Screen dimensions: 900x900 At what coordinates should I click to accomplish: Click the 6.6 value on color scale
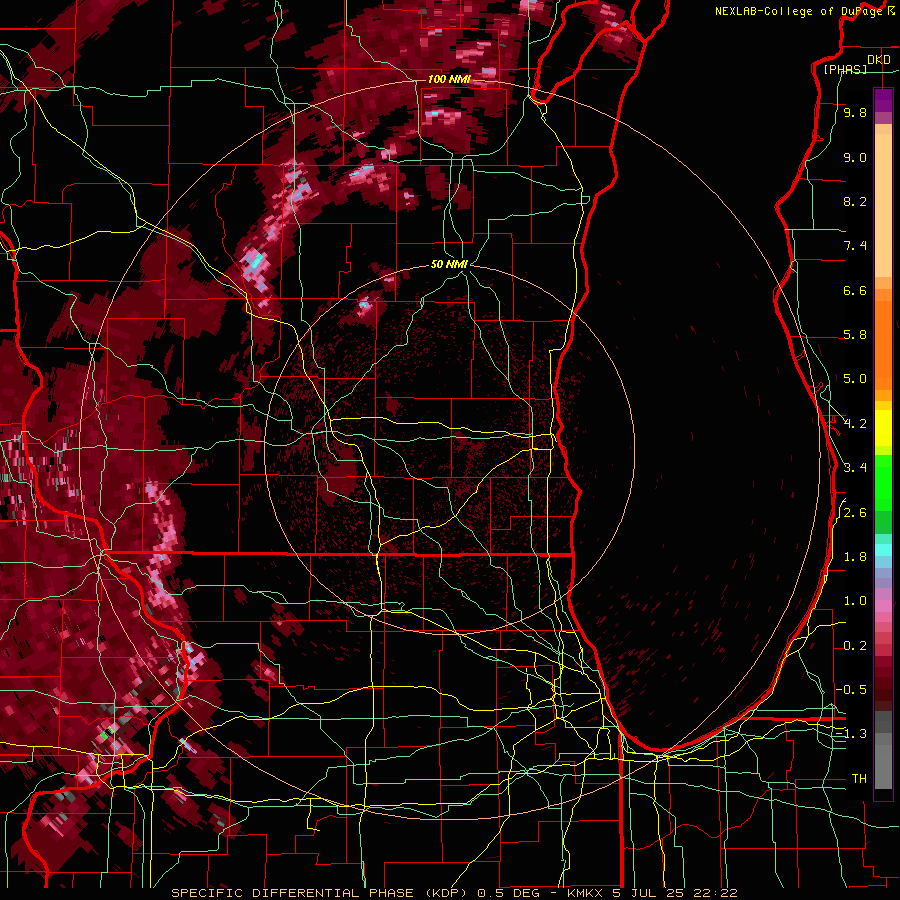coord(855,290)
